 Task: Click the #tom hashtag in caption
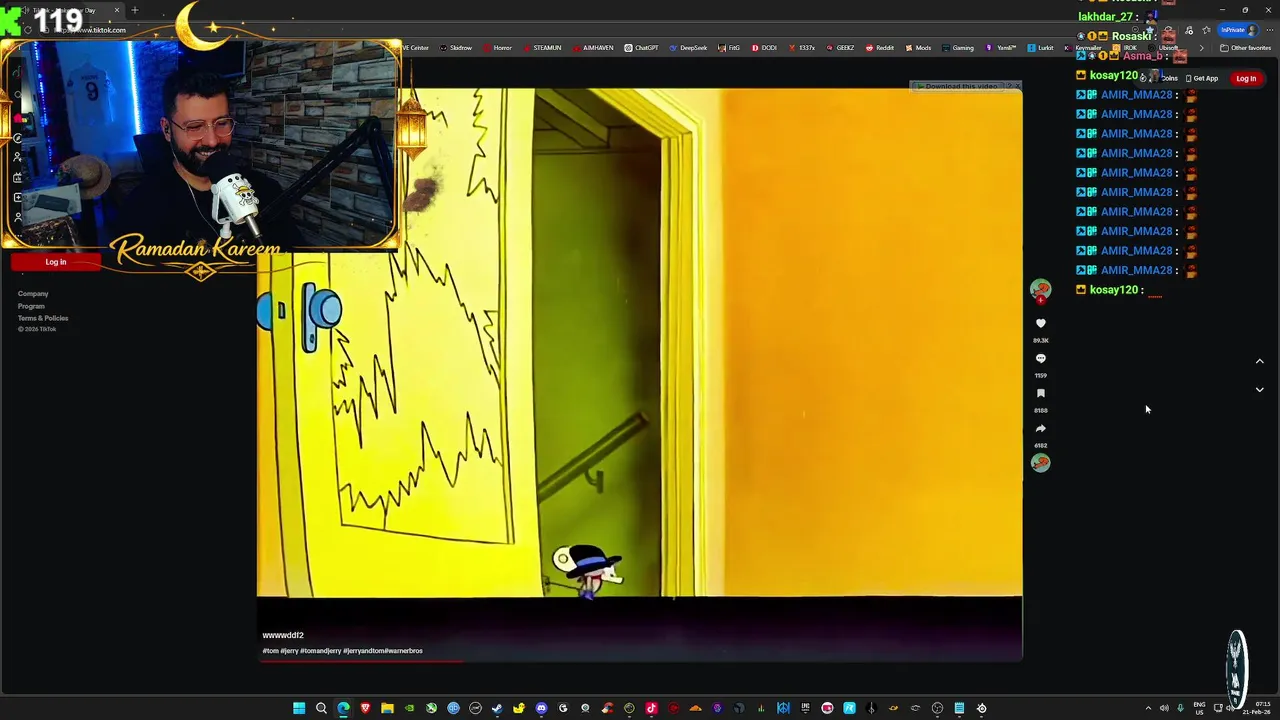tap(270, 651)
